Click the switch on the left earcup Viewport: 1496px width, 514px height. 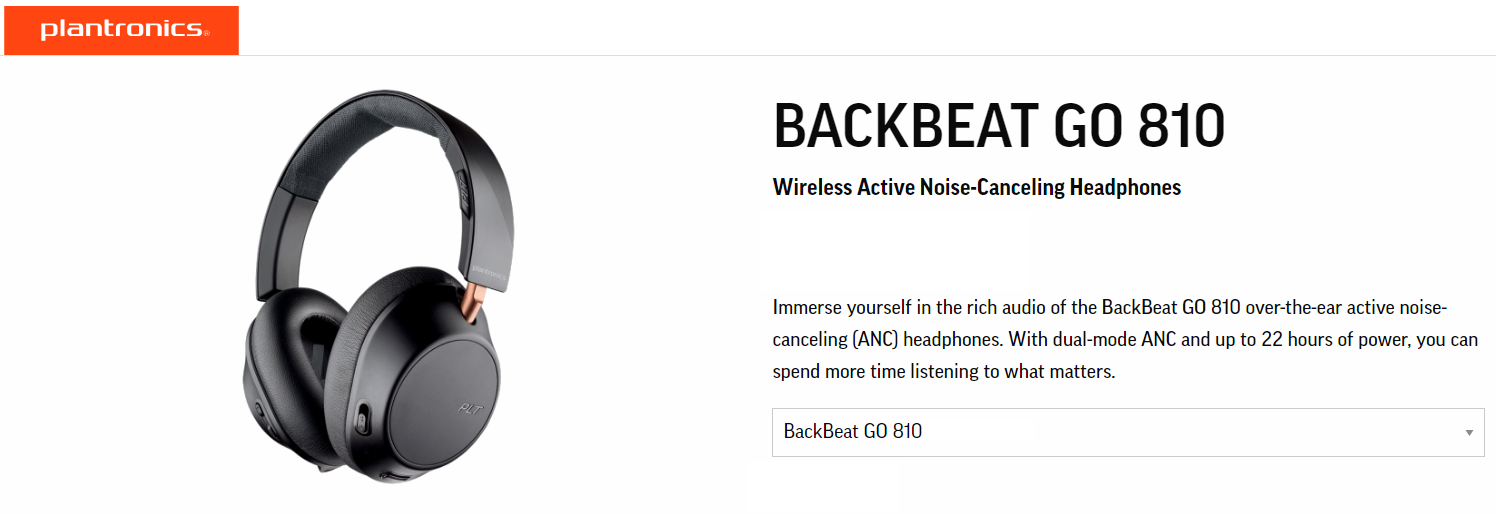coord(260,412)
